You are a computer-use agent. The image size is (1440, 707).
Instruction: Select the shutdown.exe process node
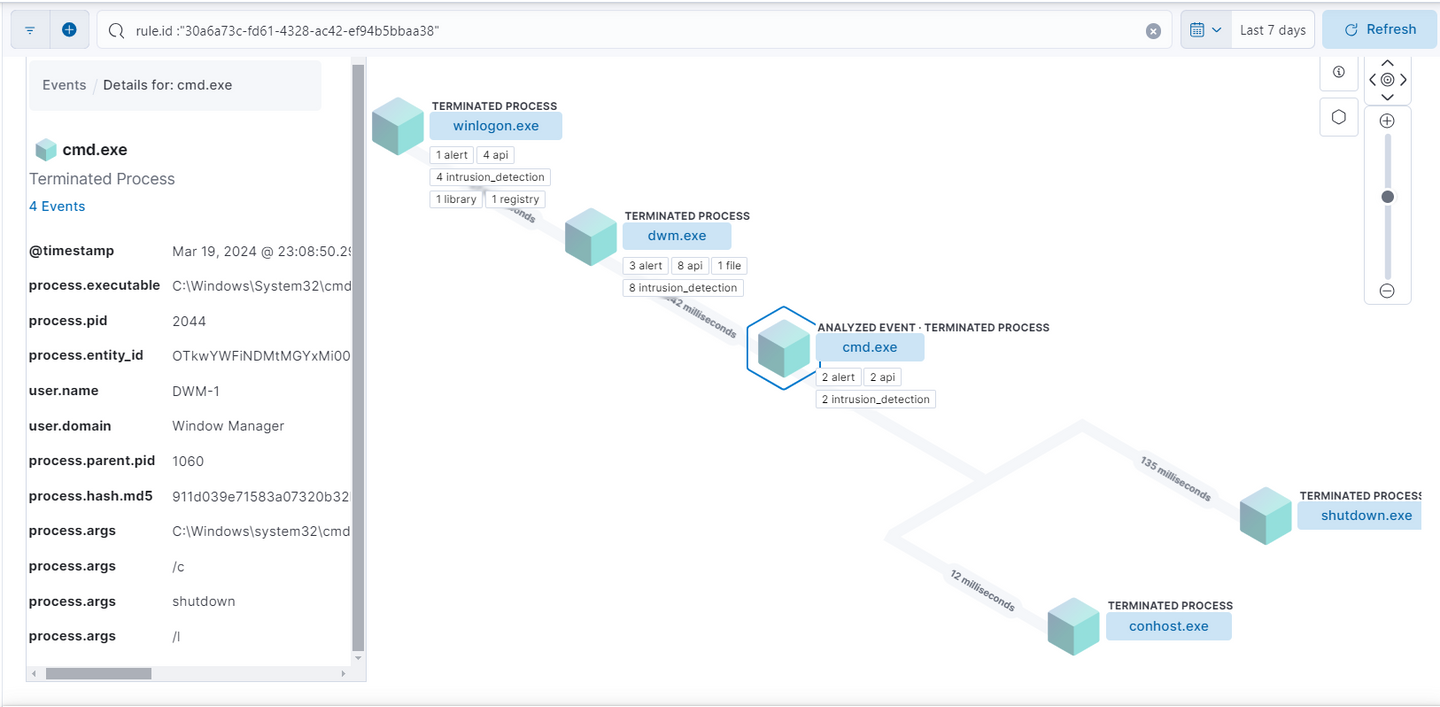(1366, 516)
